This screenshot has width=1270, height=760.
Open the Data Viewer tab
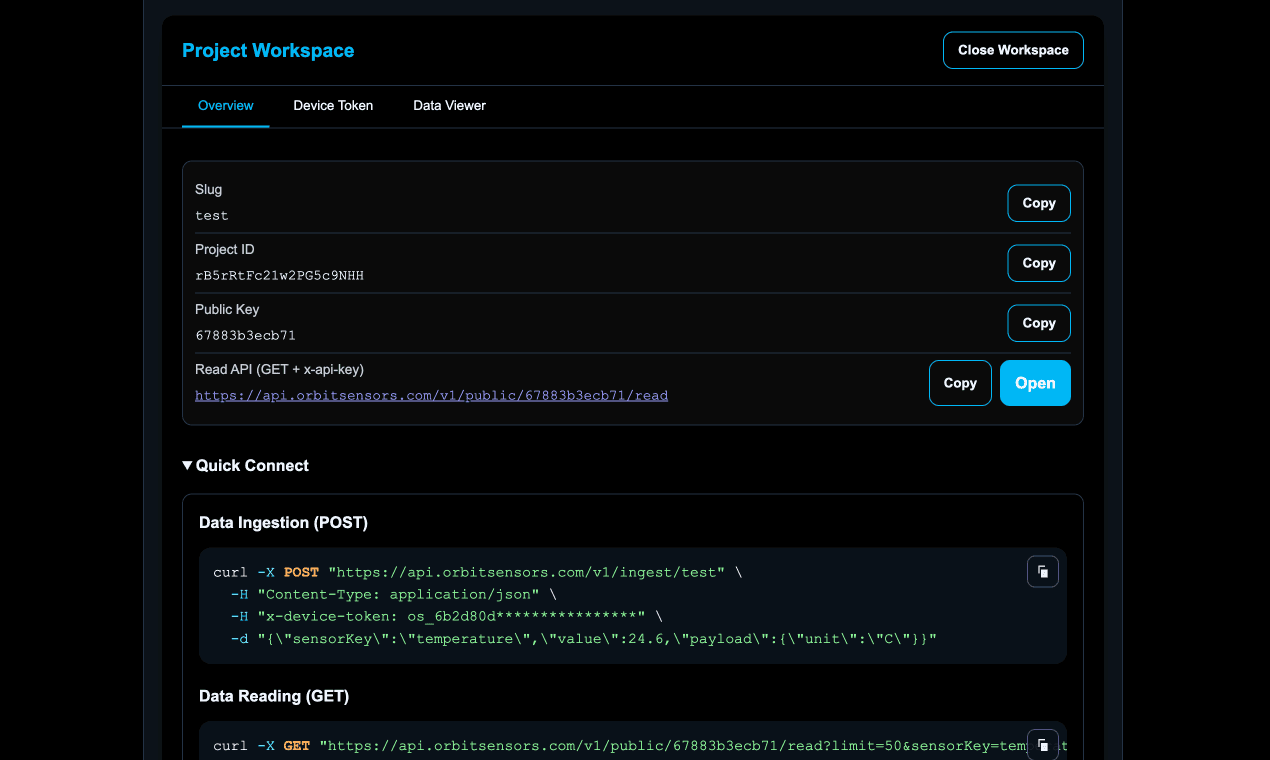coord(449,105)
